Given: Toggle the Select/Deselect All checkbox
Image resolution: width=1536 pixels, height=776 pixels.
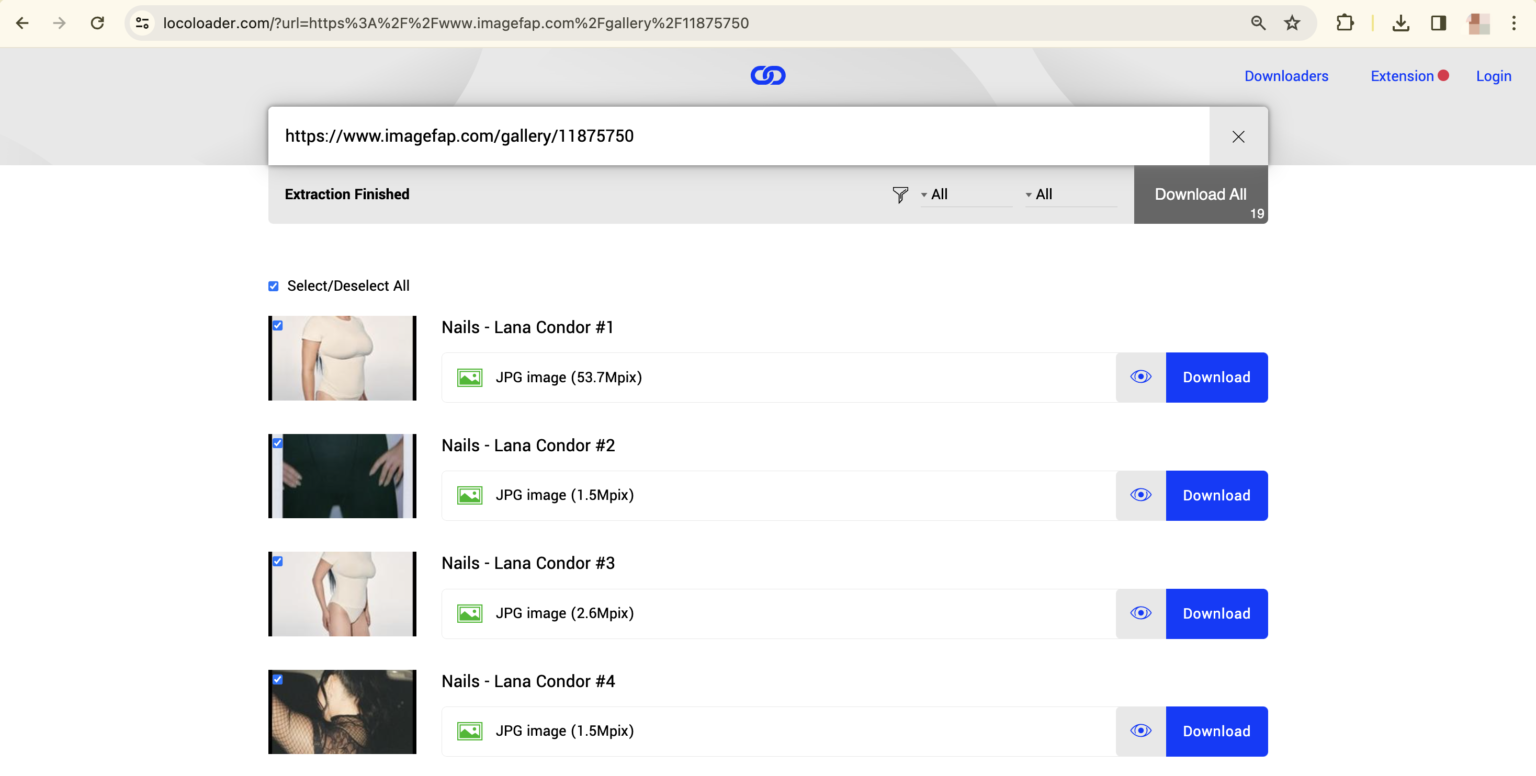Looking at the screenshot, I should (x=273, y=286).
